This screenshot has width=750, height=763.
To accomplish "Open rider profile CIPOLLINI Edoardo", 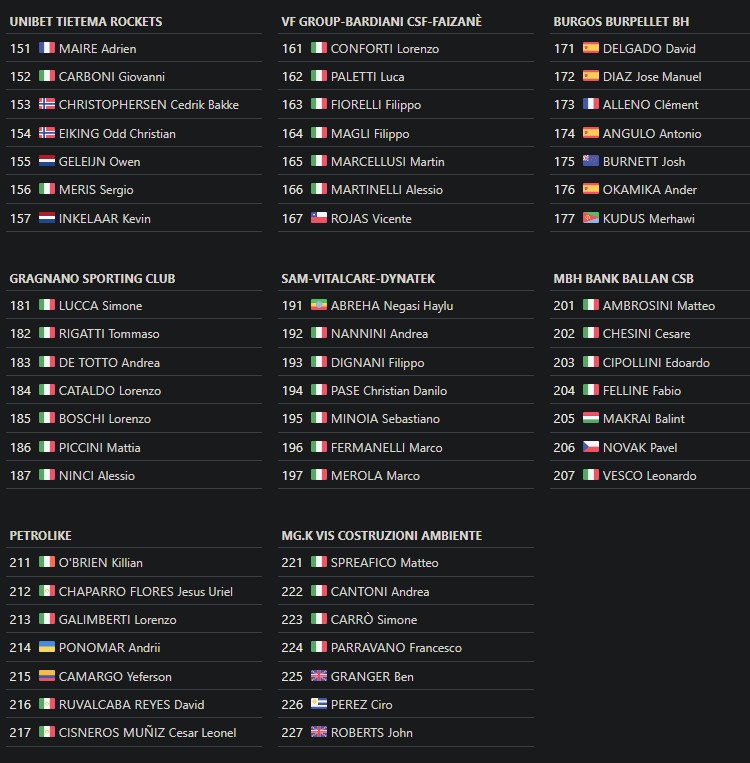I will coord(656,363).
